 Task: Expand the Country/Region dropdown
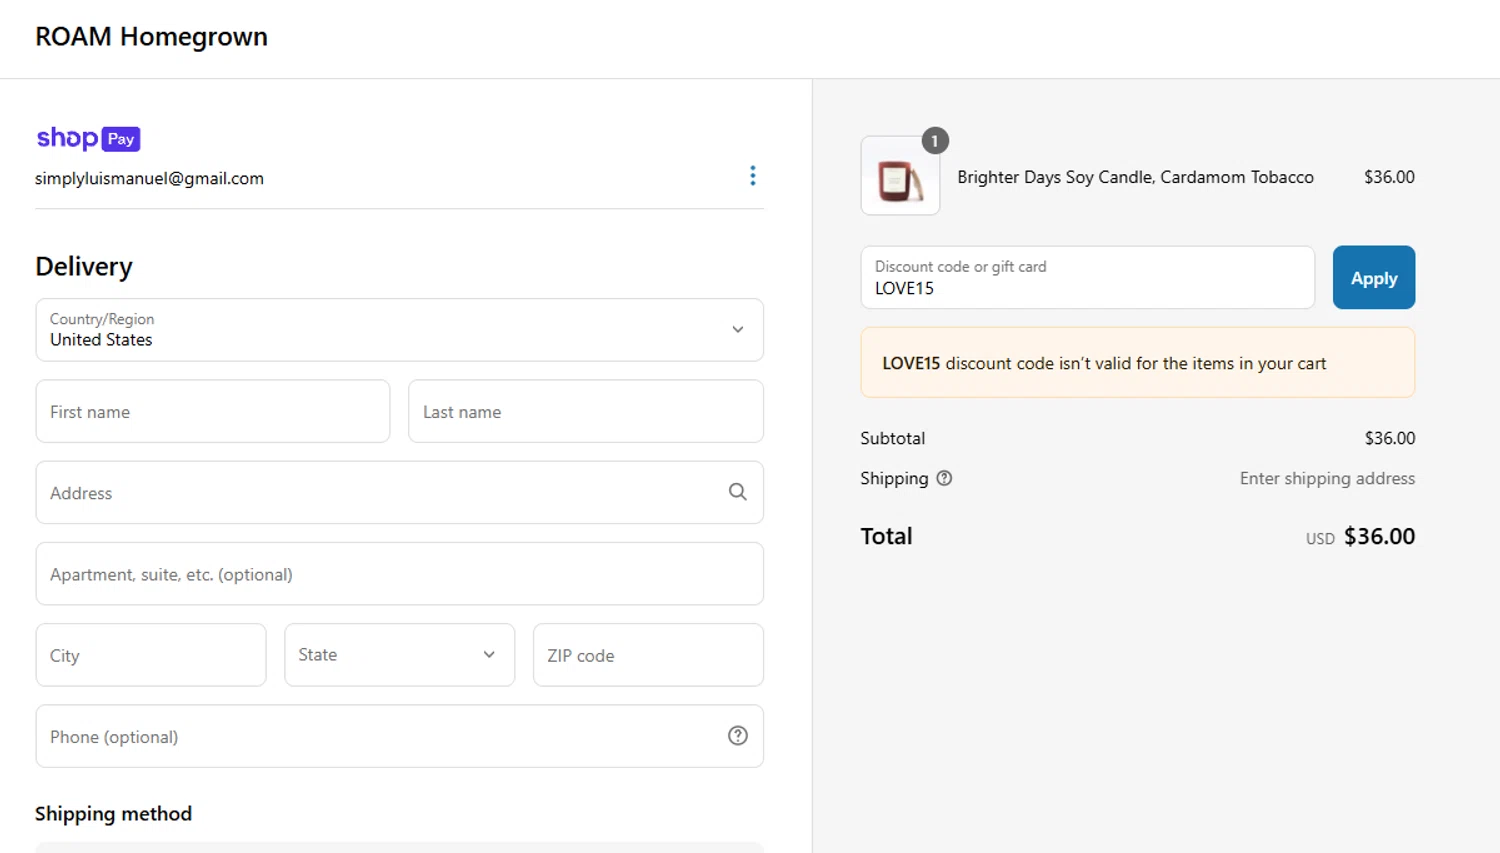point(399,330)
